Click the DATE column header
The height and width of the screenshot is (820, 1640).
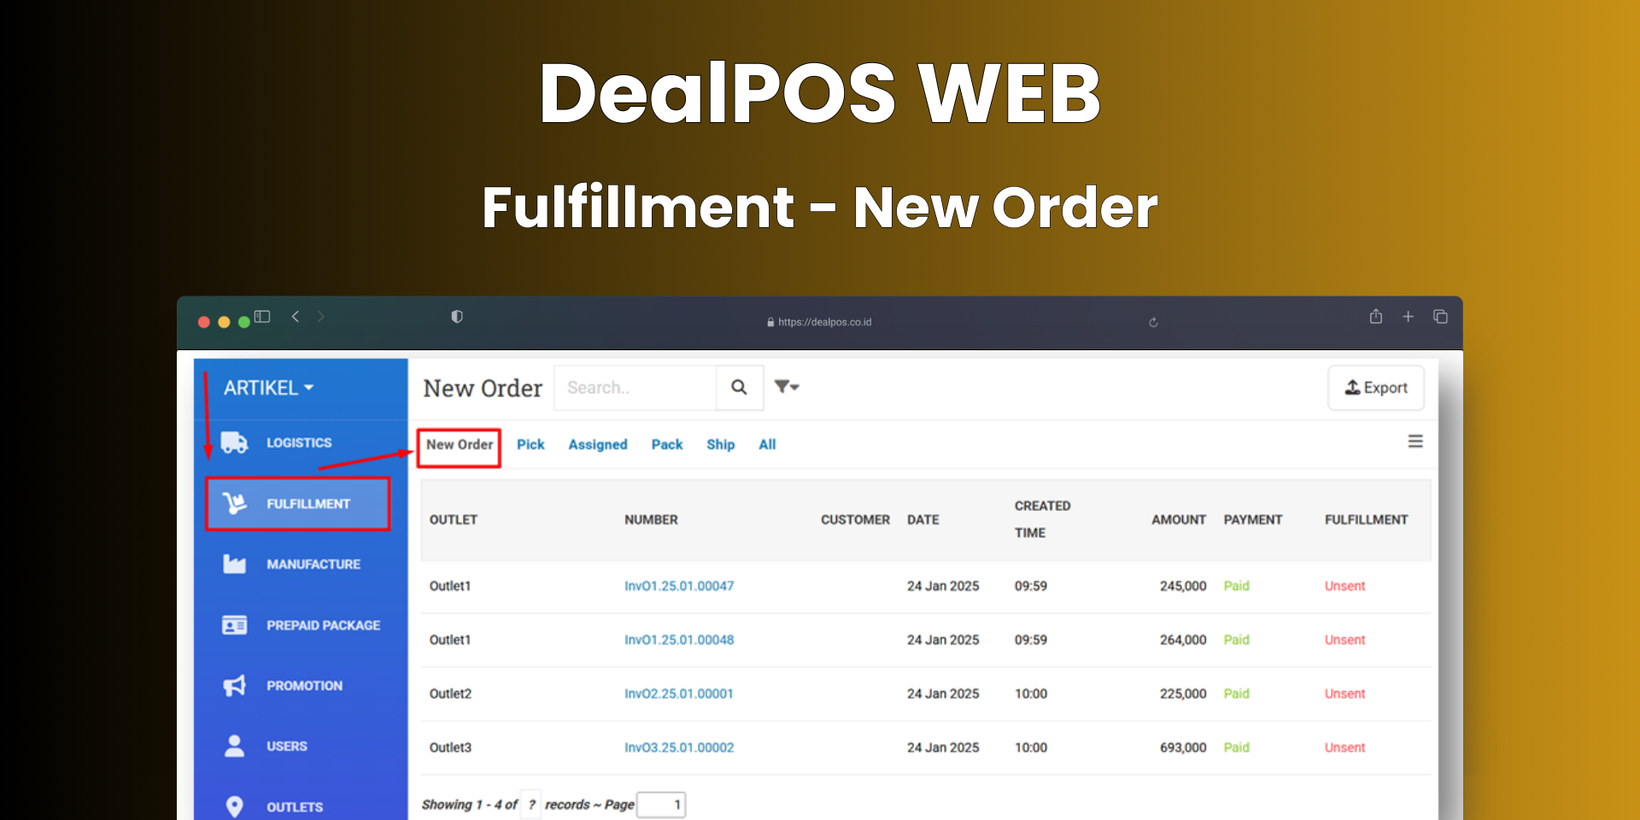[923, 520]
